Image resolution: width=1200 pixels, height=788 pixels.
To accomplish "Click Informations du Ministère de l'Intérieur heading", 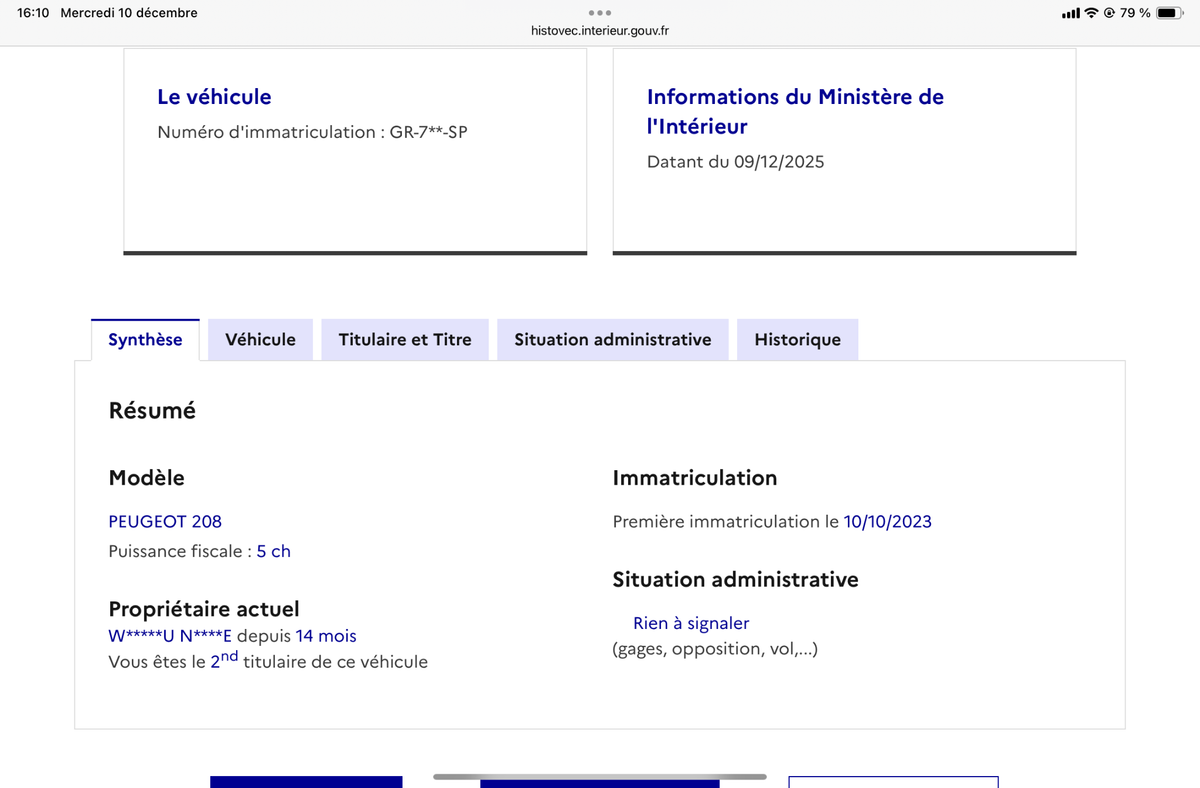I will 795,111.
